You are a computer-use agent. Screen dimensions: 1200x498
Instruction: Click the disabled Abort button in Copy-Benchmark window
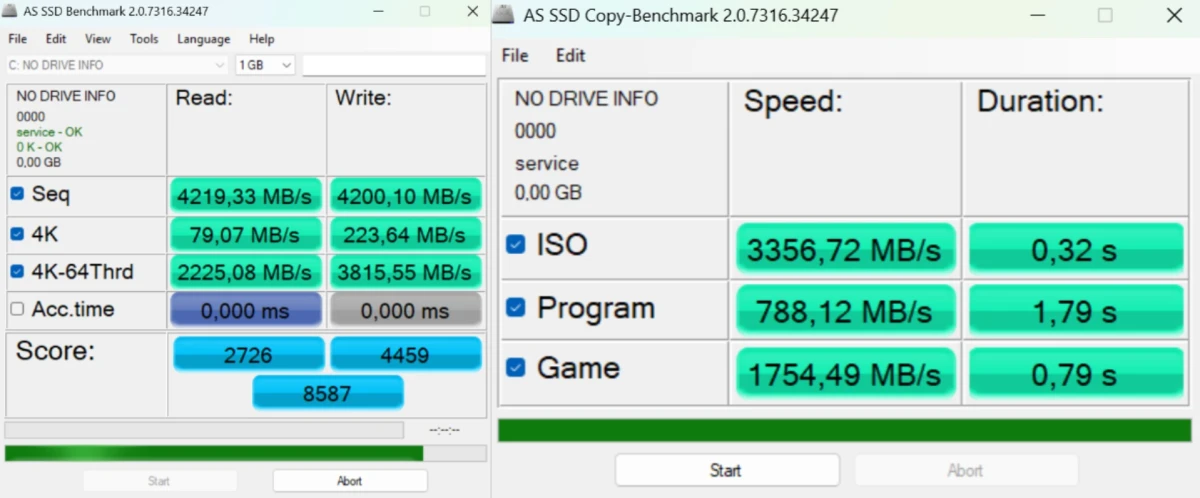click(x=966, y=470)
